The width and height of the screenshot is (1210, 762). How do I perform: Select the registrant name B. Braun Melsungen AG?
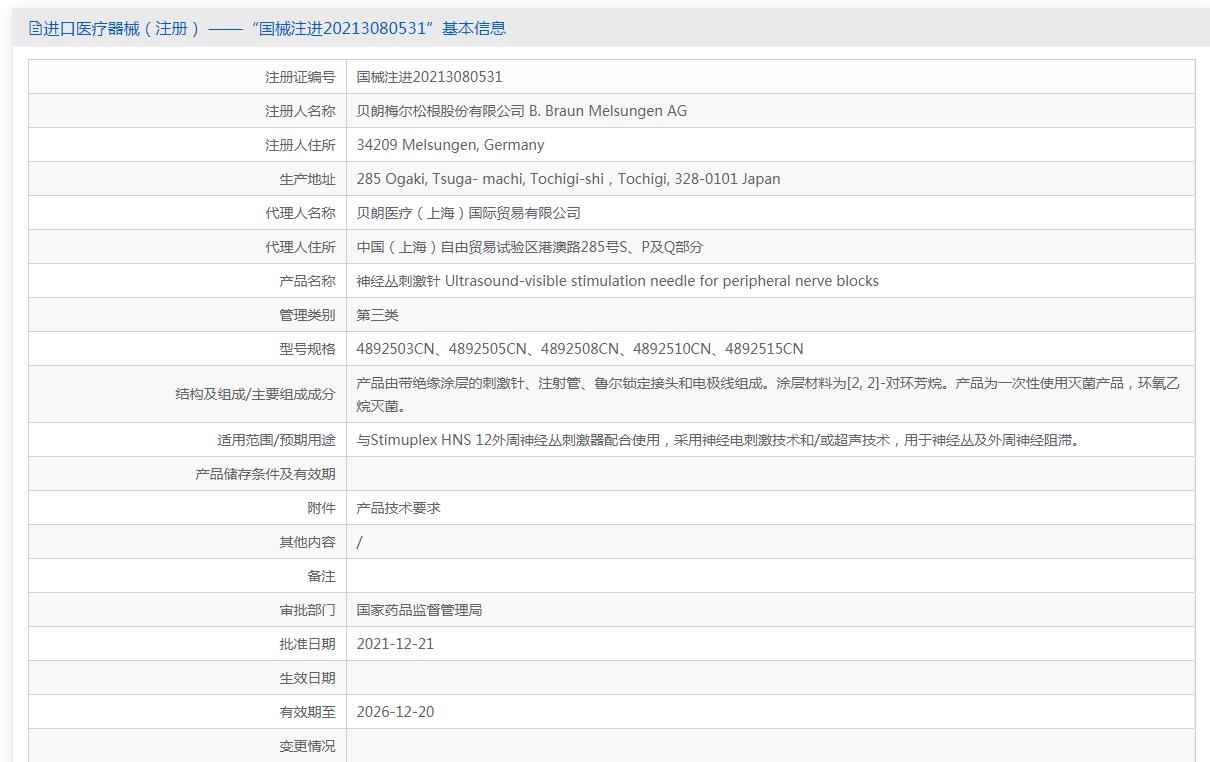521,111
